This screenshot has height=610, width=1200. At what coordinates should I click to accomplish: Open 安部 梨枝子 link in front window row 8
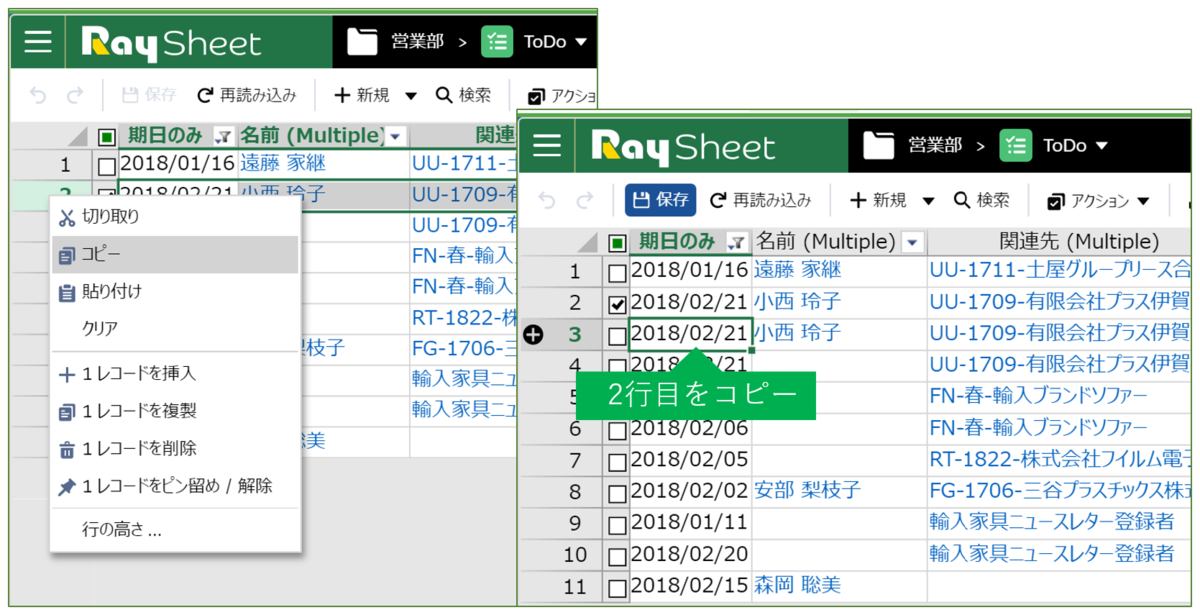pos(807,491)
